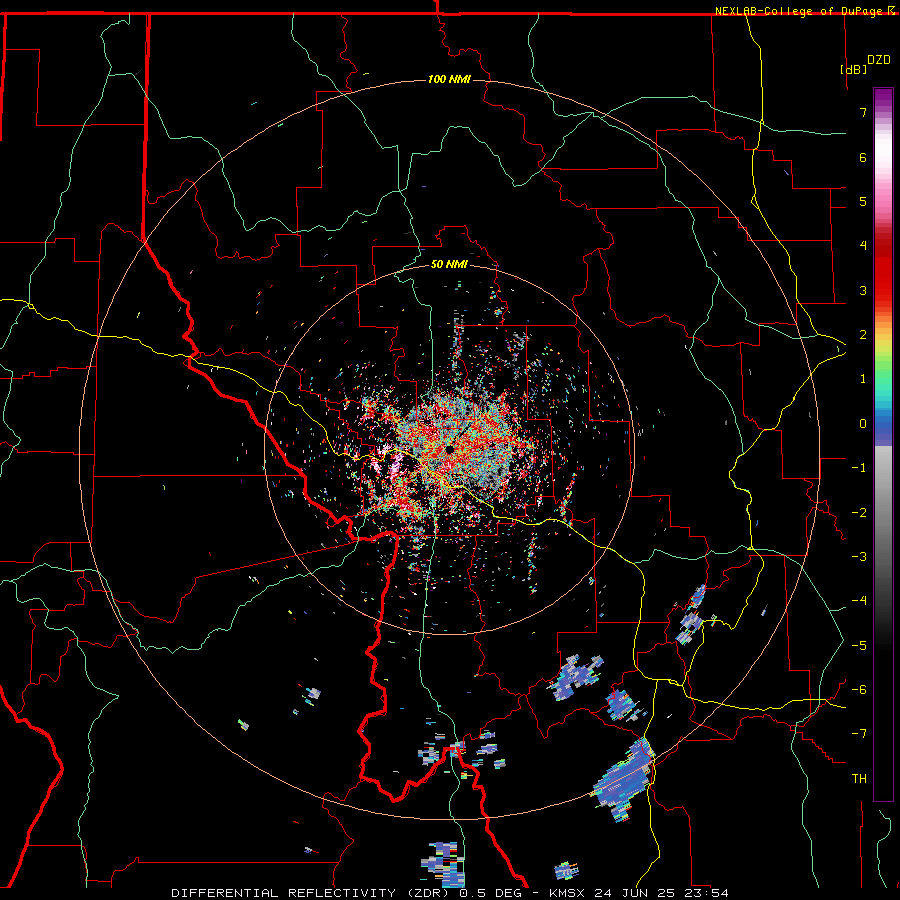Click the -2 scale value
Image resolution: width=900 pixels, height=900 pixels.
[859, 512]
